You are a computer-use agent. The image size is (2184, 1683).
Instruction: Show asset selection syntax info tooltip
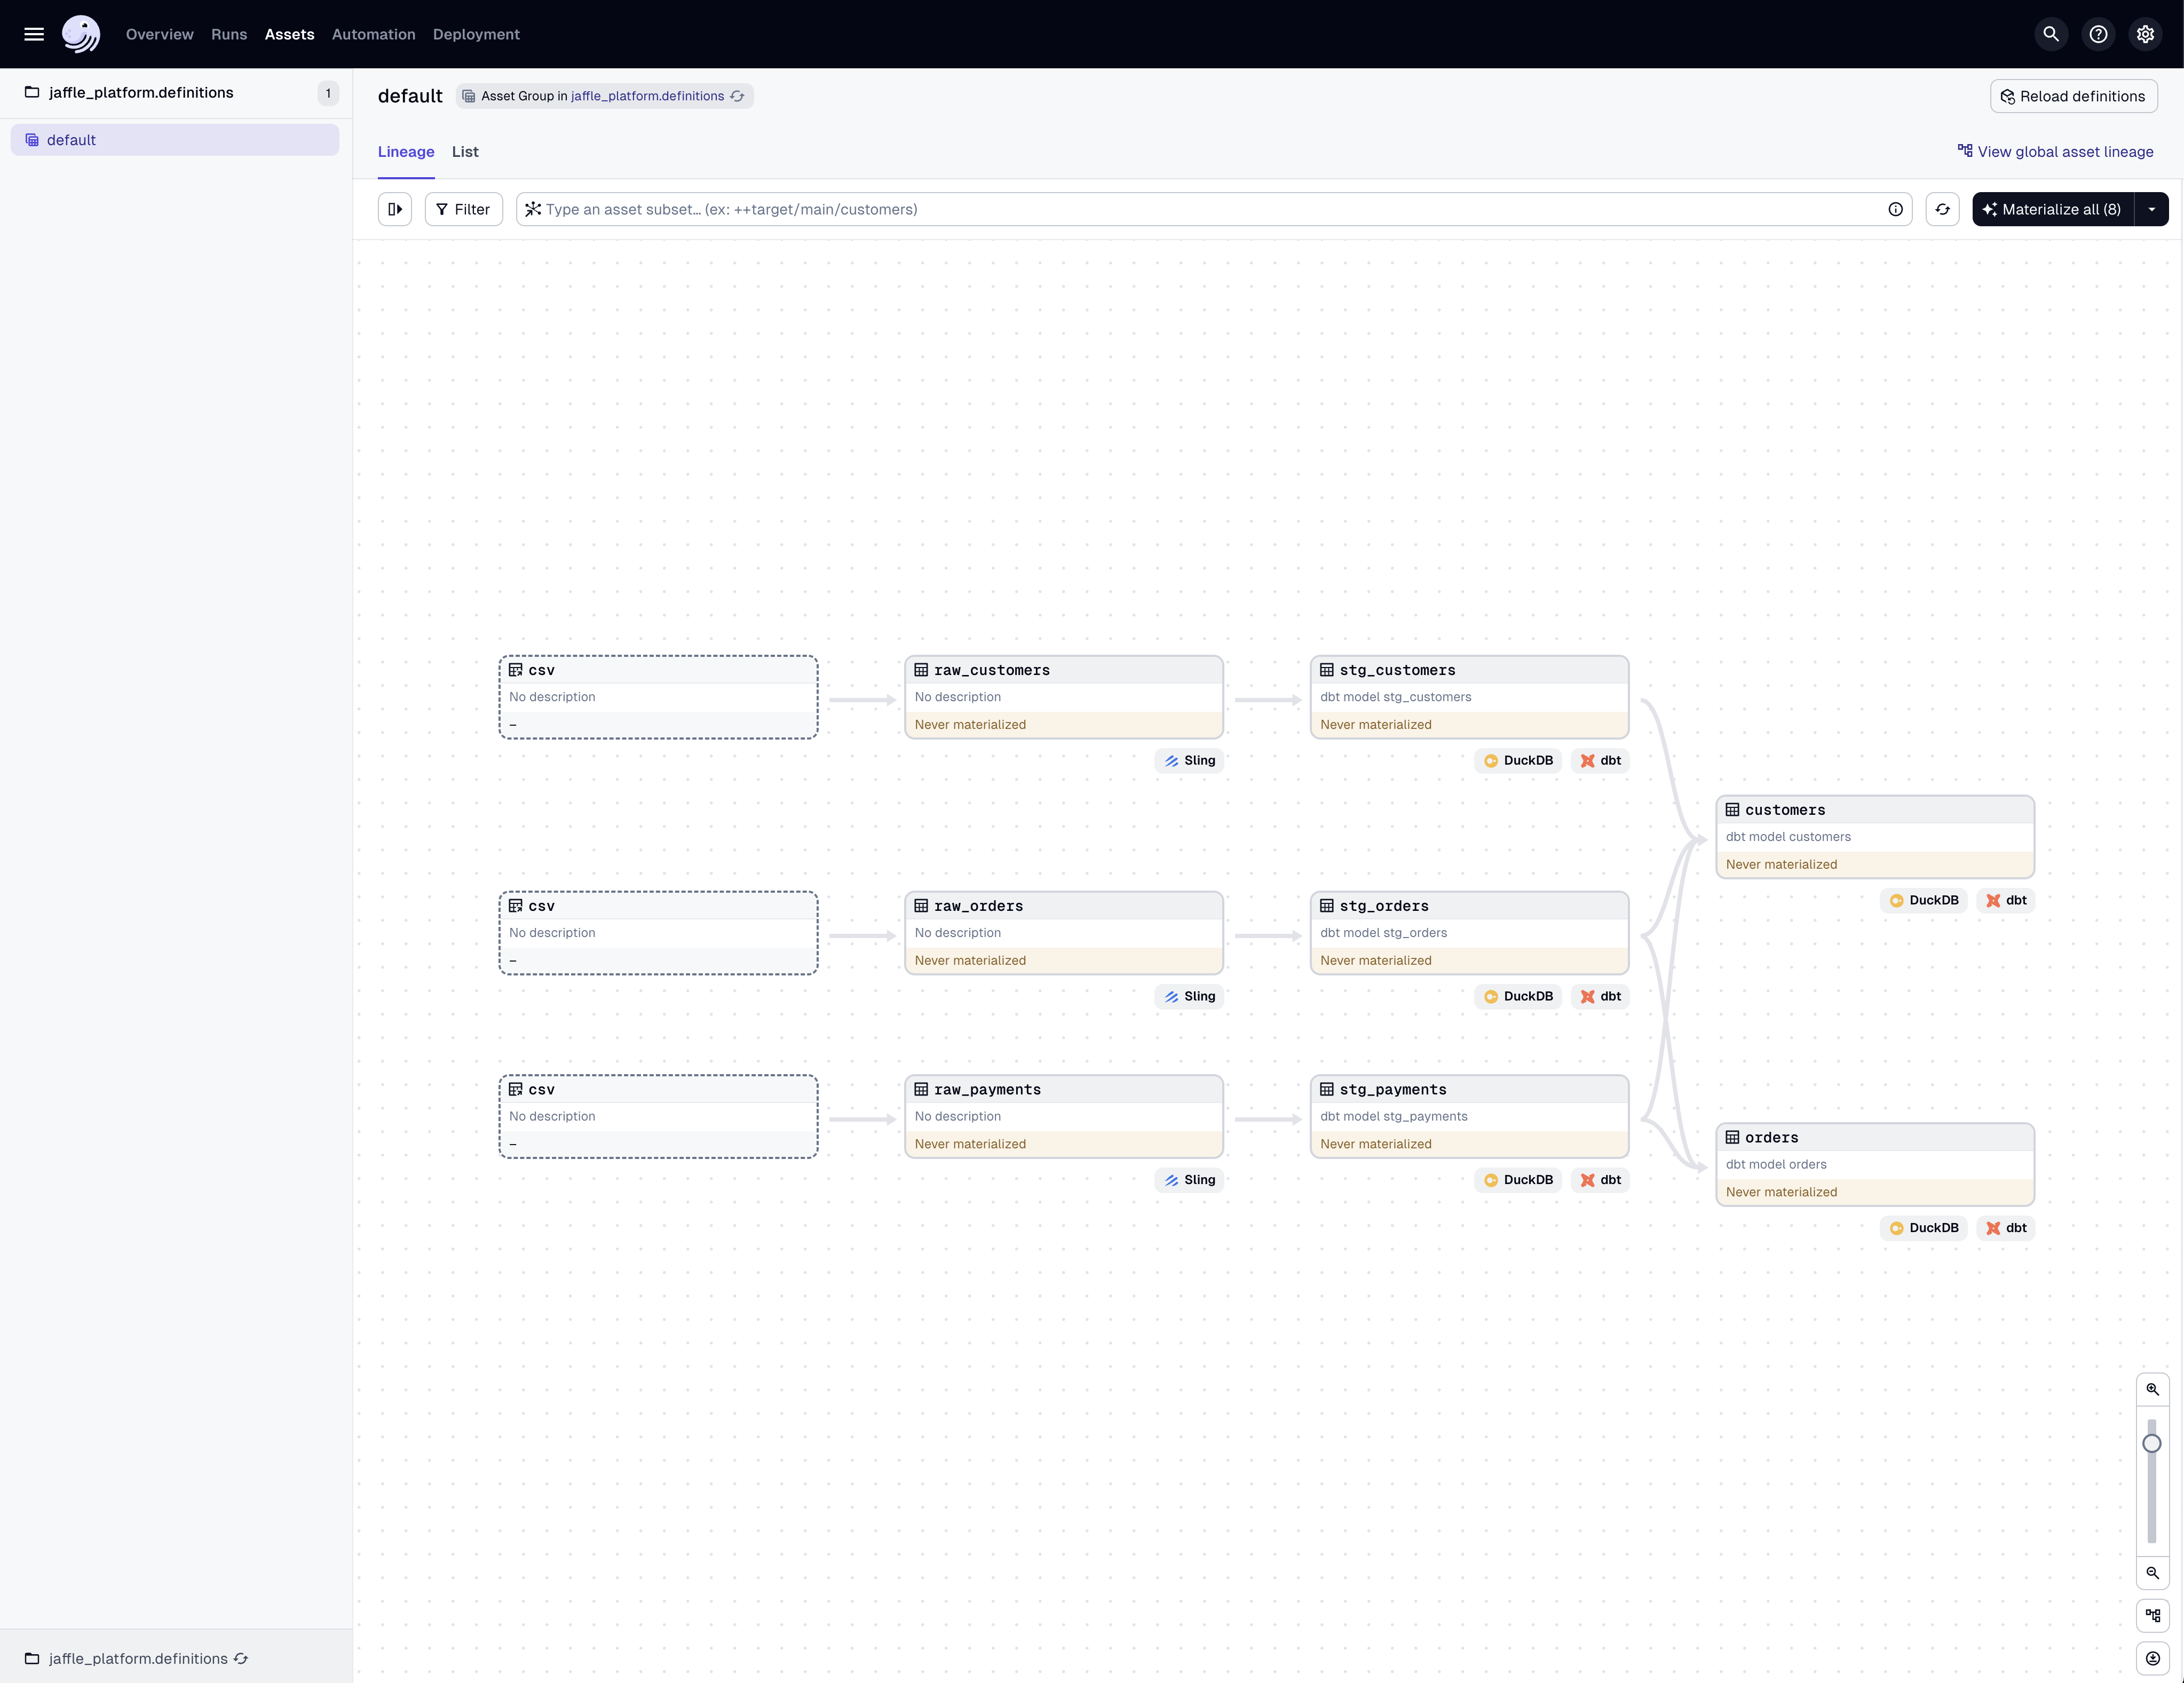click(x=1895, y=209)
